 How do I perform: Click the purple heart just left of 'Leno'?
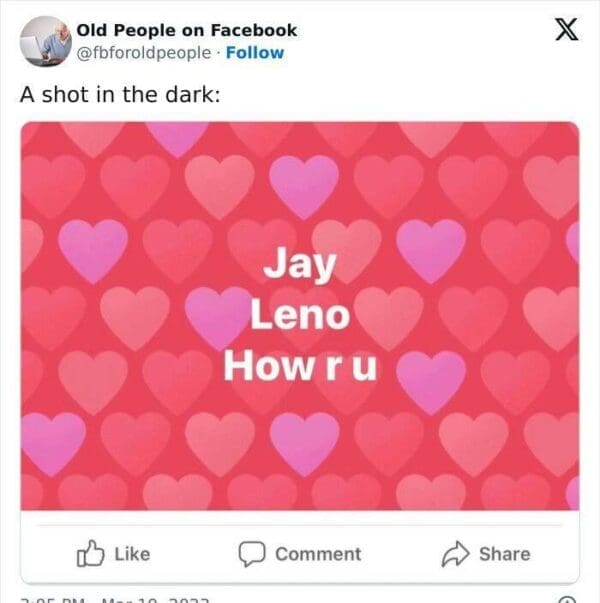[x=216, y=316]
